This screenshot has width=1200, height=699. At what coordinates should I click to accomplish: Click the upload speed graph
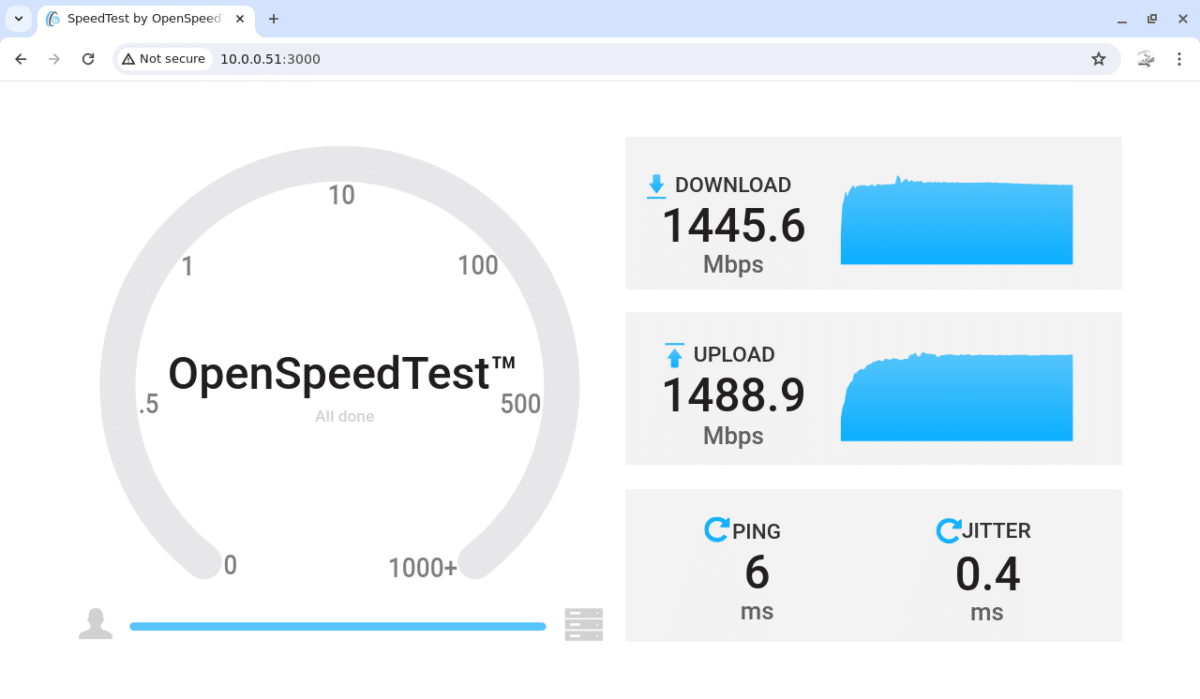tap(957, 396)
